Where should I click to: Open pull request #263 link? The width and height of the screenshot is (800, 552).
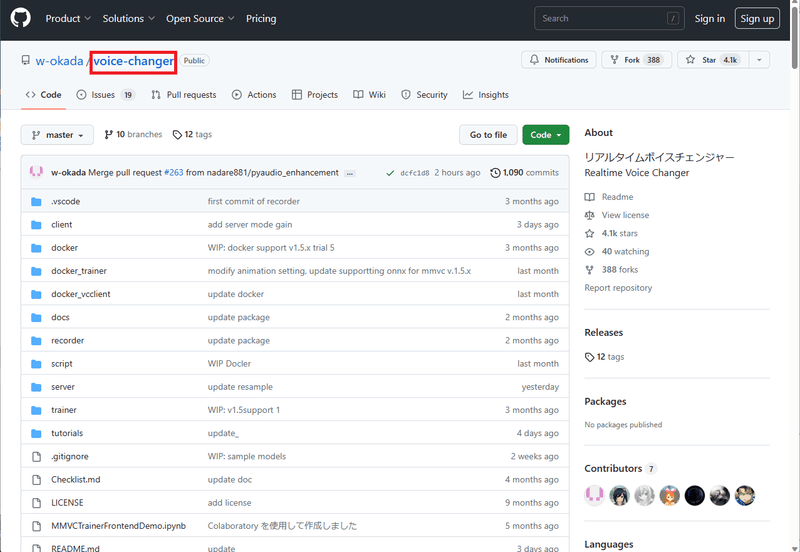pyautogui.click(x=173, y=172)
